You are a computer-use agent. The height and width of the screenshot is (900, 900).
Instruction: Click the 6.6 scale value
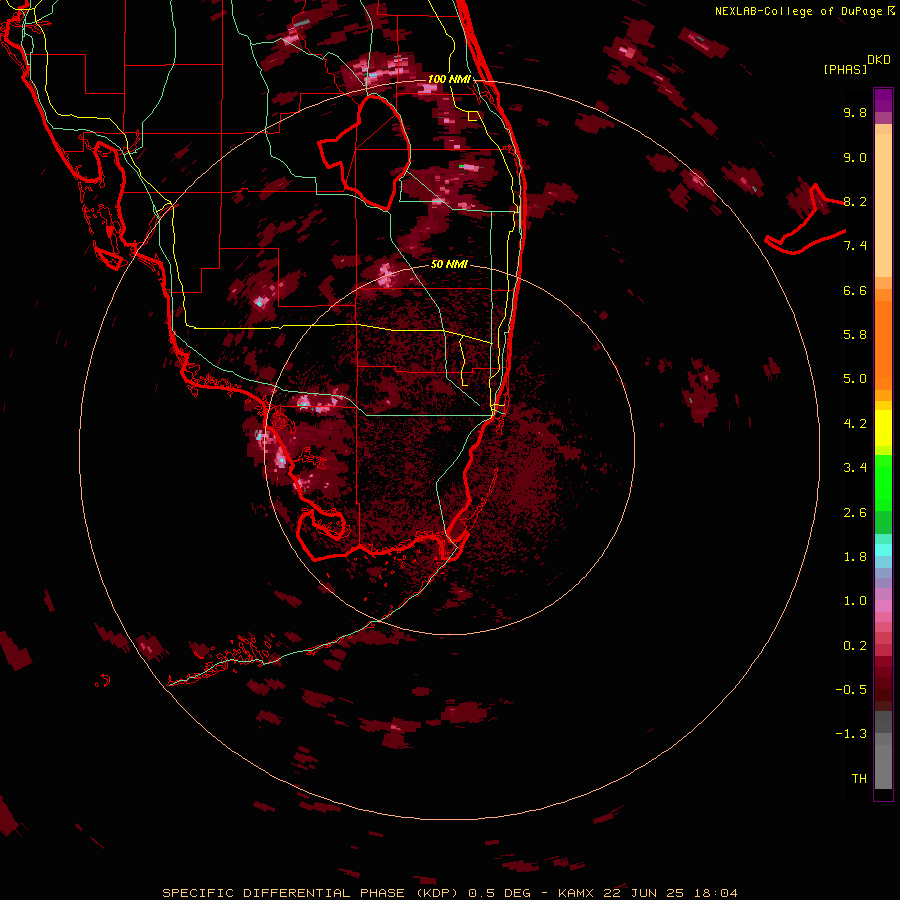(855, 290)
